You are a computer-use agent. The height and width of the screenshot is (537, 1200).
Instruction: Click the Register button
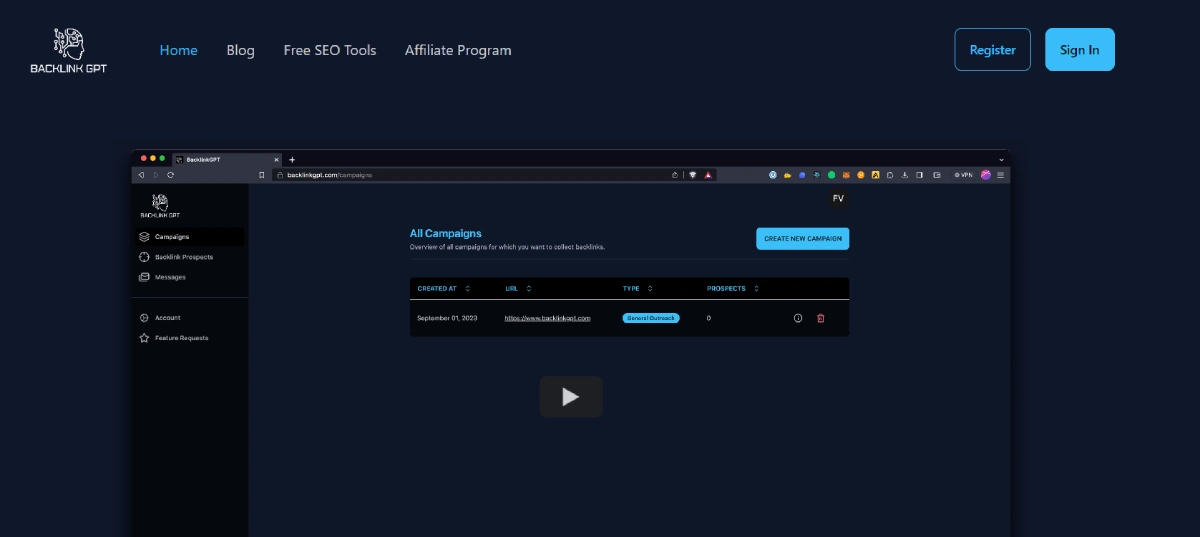tap(992, 50)
